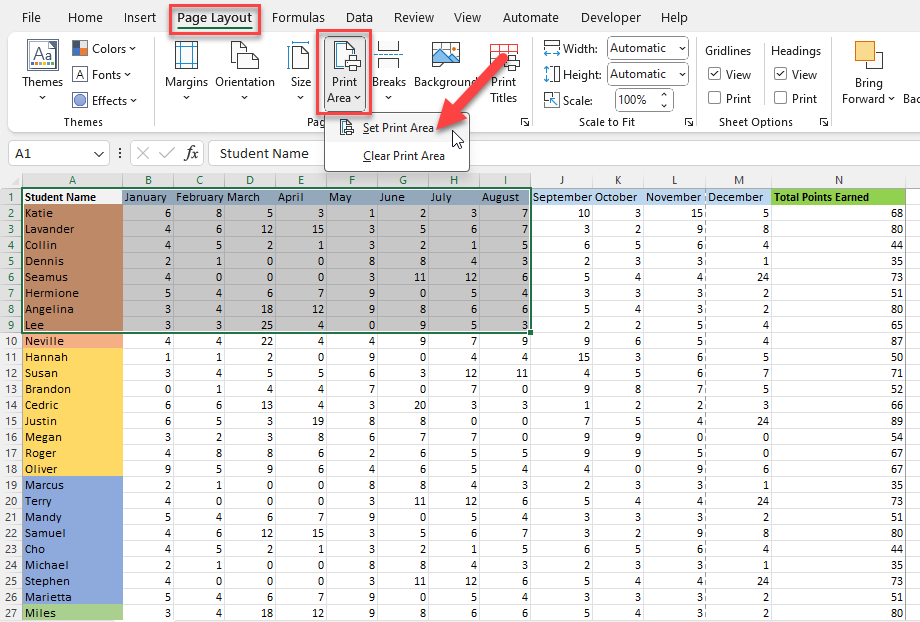Image resolution: width=920 pixels, height=622 pixels.
Task: Click the formula bar cancel X icon
Action: [143, 153]
